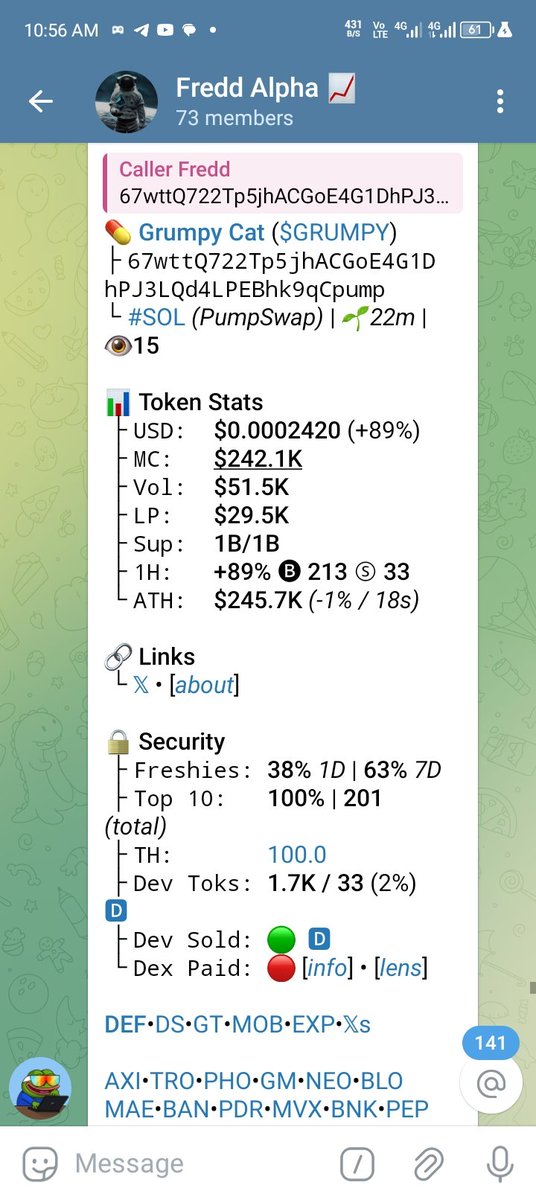The width and height of the screenshot is (536, 1200).
Task: Open the Grumpy Cat token link
Action: pos(202,233)
